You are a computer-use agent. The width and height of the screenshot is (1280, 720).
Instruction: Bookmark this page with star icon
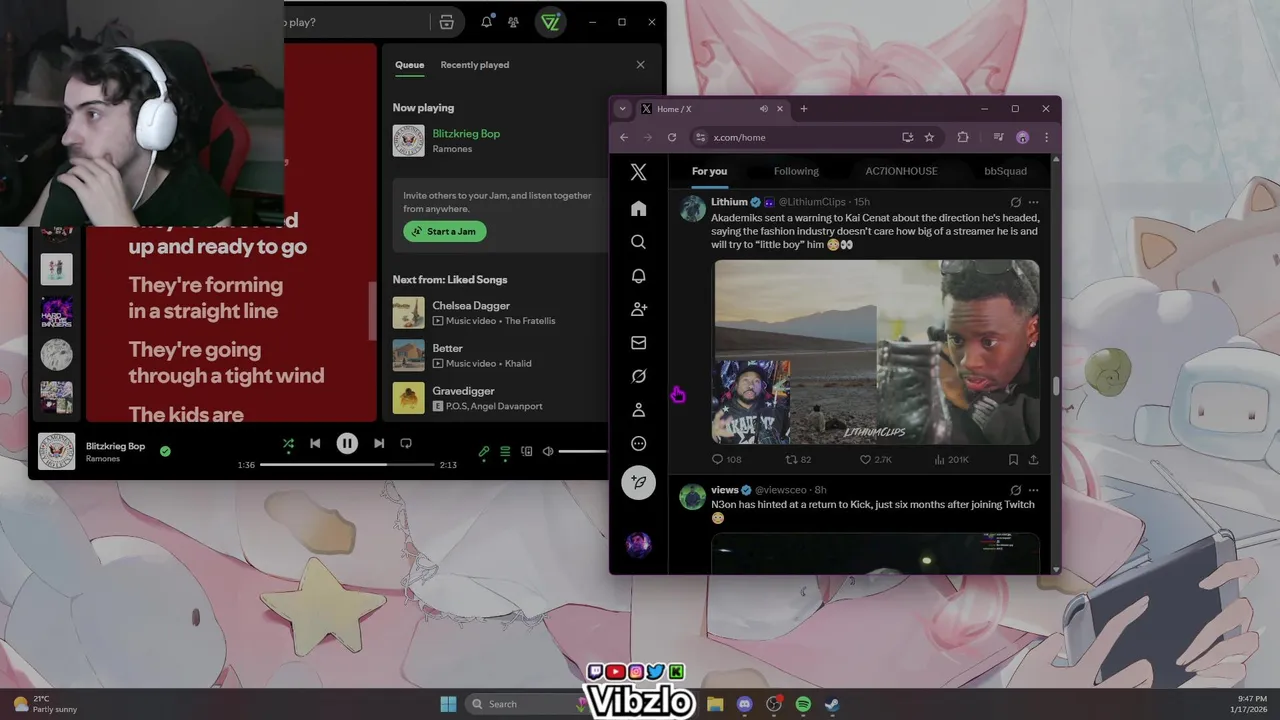click(x=929, y=137)
